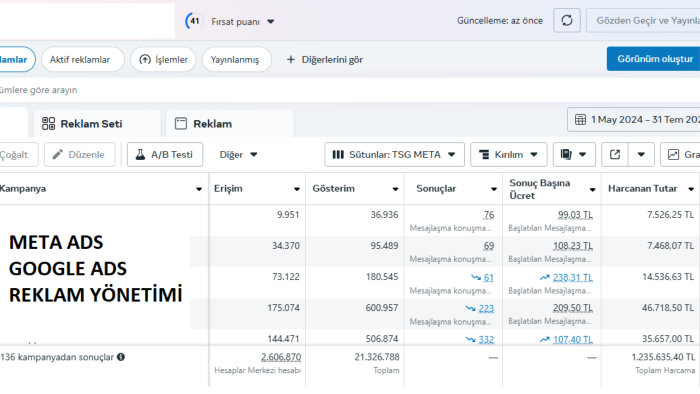Click the info icon near 136 kampanyadan sonuçlar
The height and width of the screenshot is (394, 700).
pos(121,357)
